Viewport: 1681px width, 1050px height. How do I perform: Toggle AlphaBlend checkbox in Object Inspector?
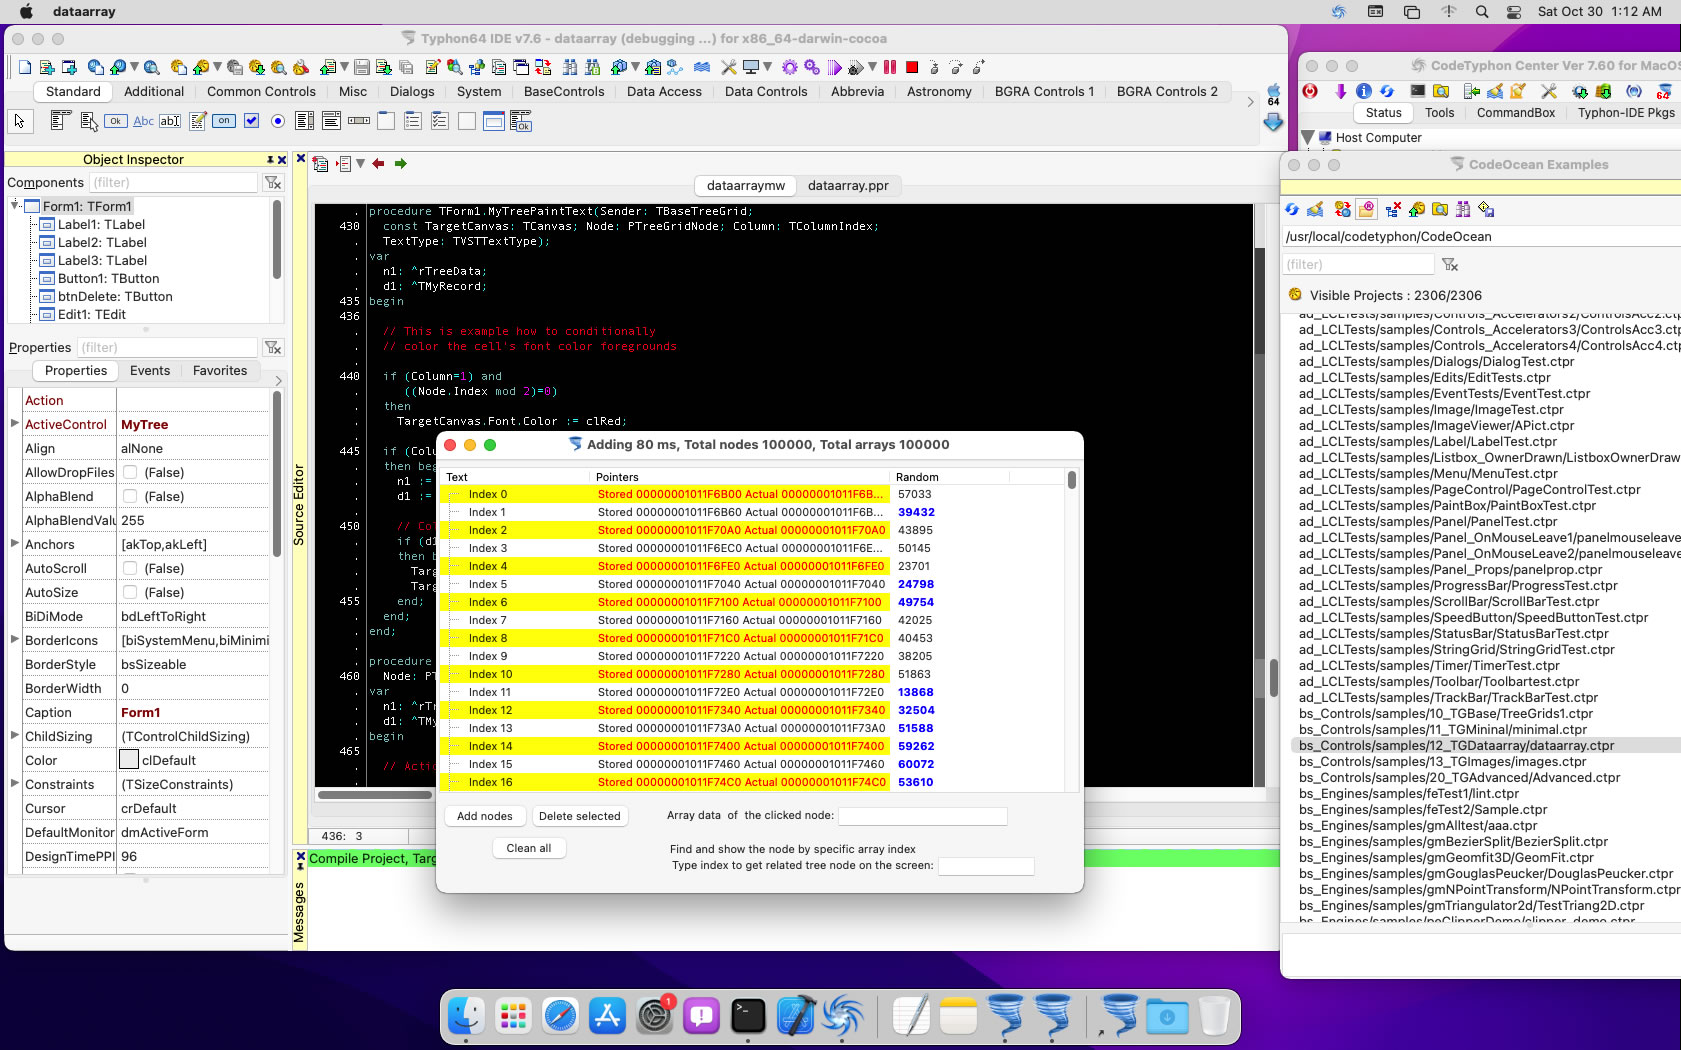[x=130, y=496]
